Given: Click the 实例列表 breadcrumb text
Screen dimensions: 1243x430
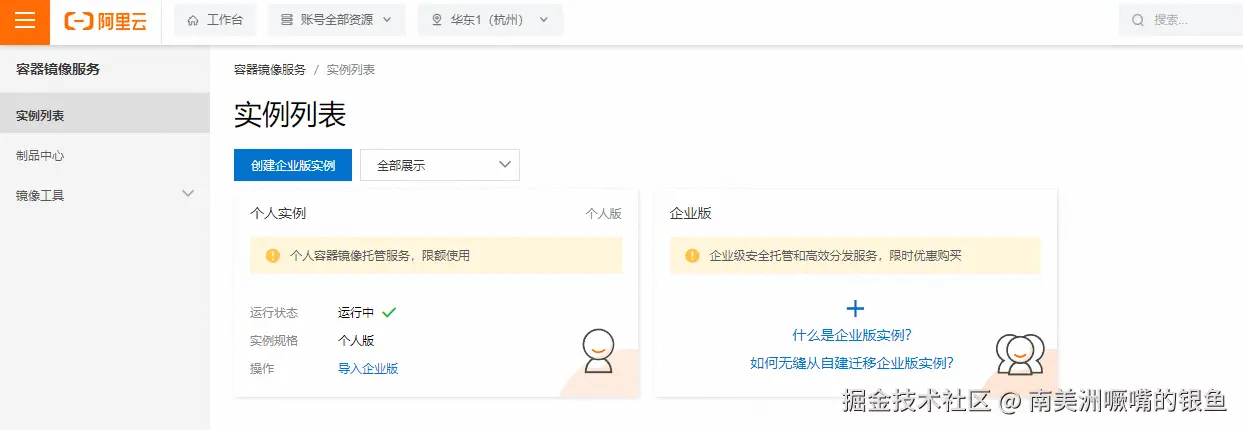Looking at the screenshot, I should (x=351, y=70).
